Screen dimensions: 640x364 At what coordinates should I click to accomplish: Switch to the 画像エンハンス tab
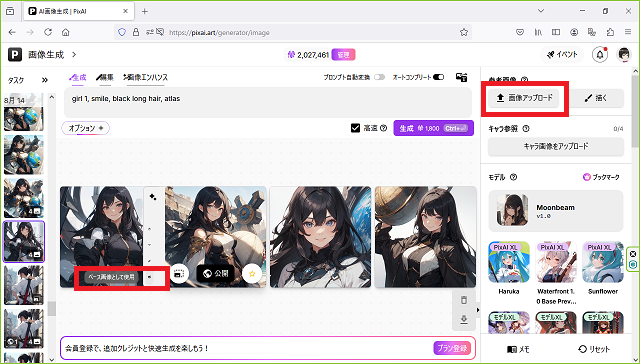[x=146, y=77]
